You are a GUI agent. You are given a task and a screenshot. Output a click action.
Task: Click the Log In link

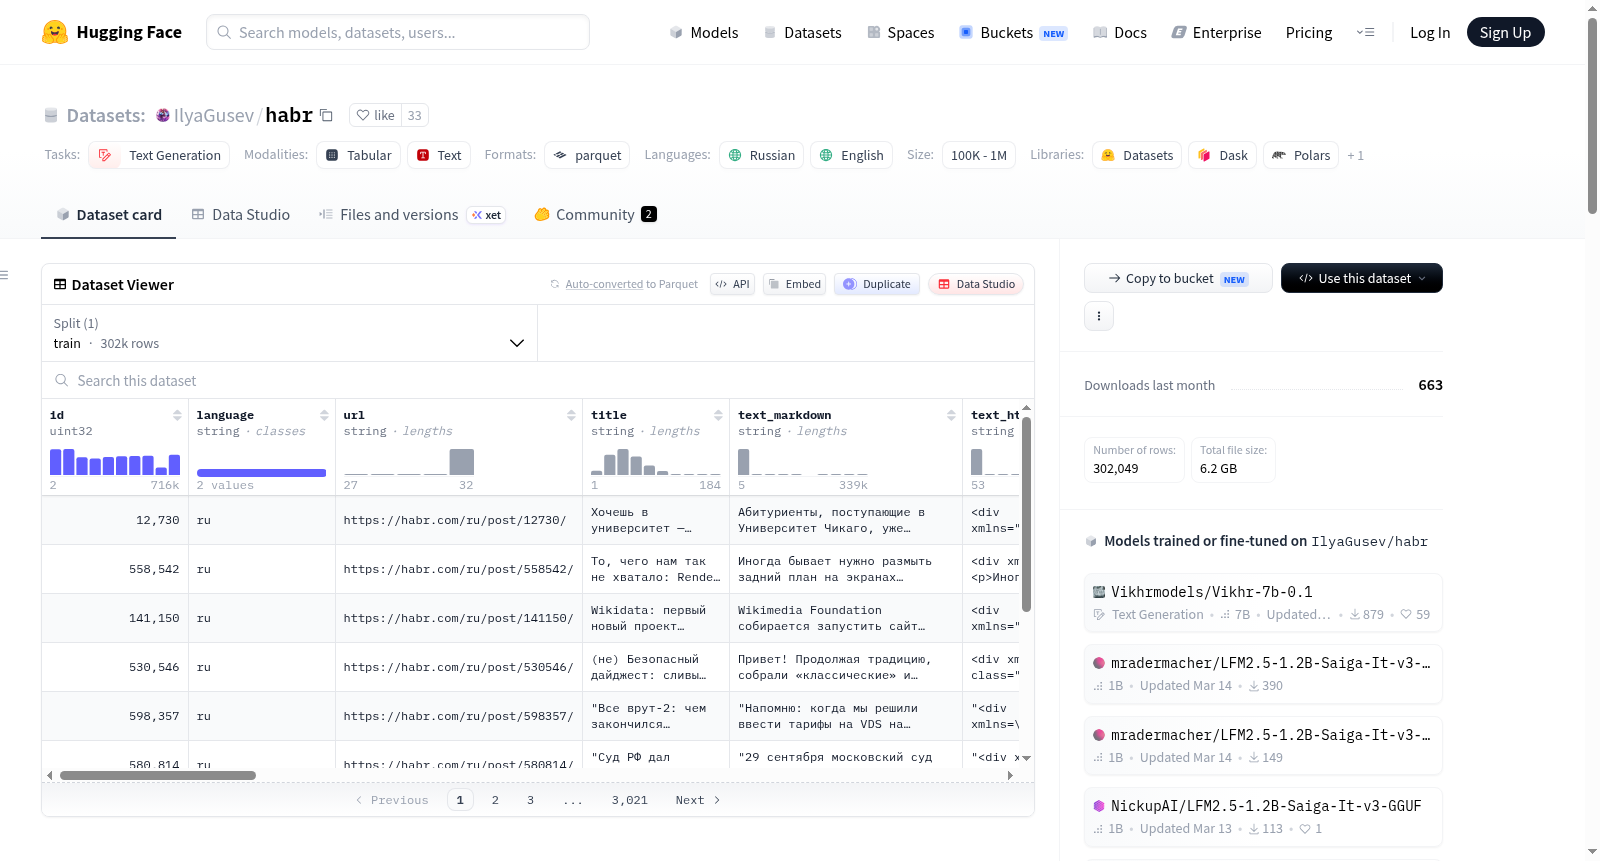coord(1430,32)
